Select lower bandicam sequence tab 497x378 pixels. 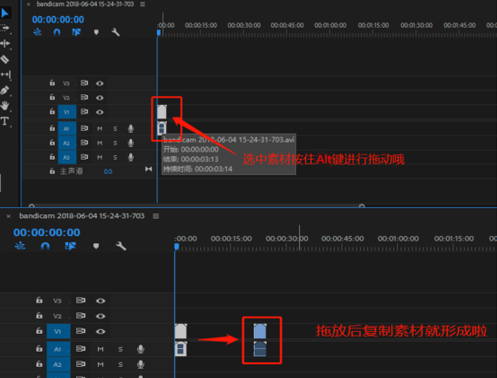point(82,216)
